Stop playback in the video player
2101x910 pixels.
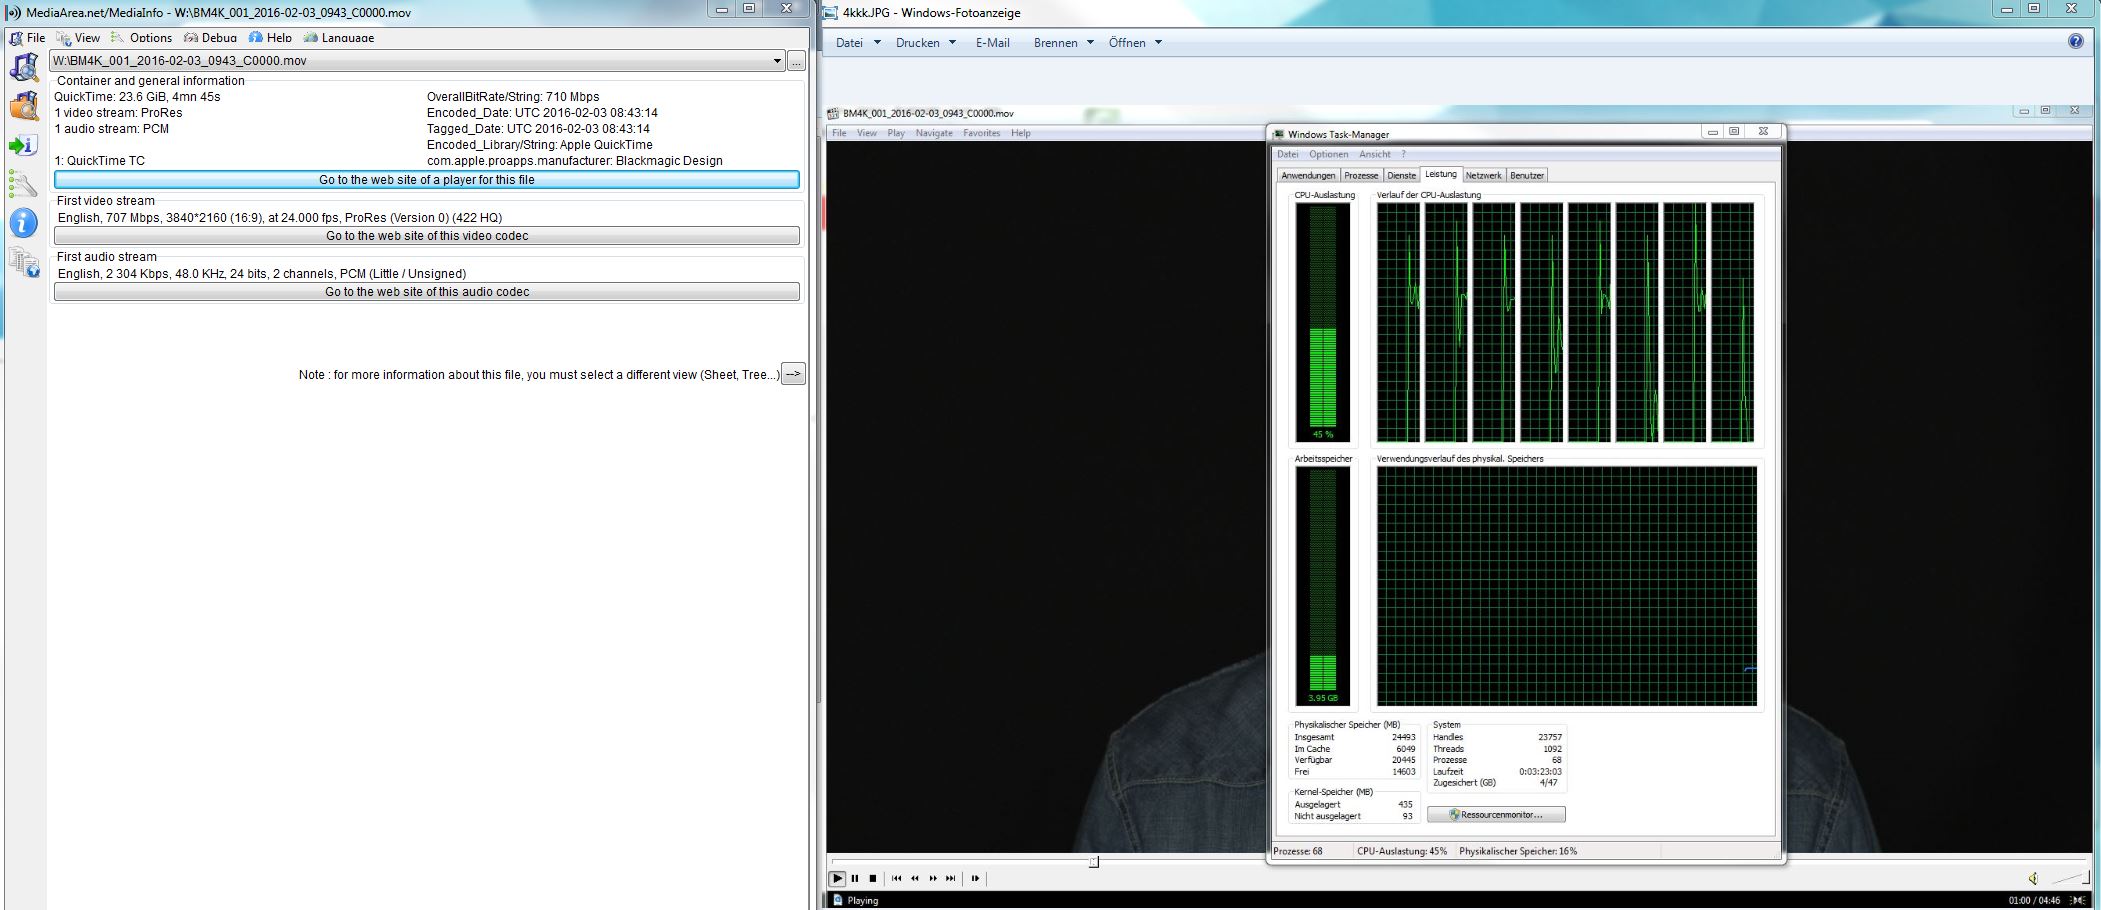pos(873,878)
